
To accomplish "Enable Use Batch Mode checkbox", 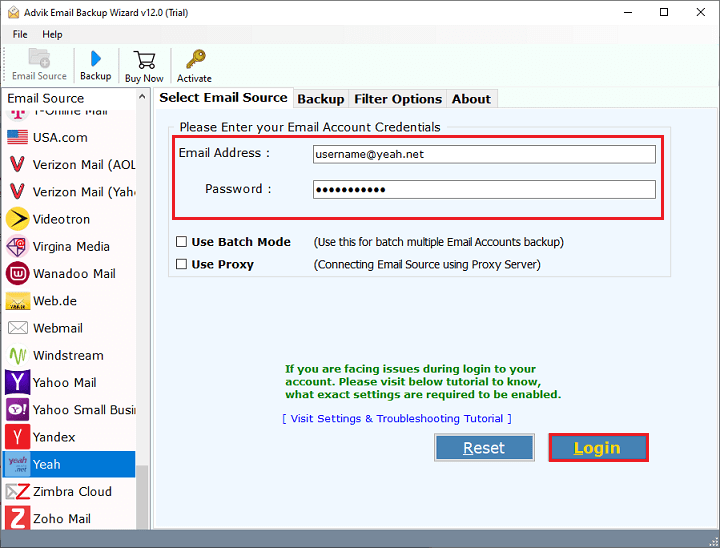I will [x=181, y=242].
